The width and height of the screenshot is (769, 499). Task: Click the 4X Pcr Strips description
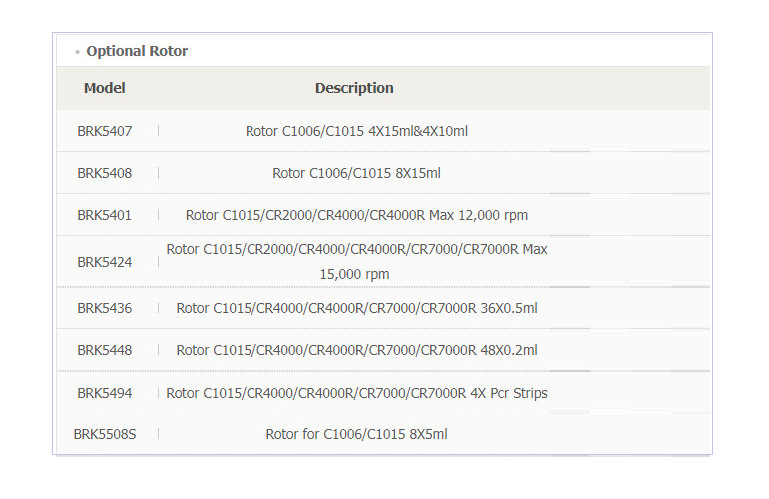357,393
